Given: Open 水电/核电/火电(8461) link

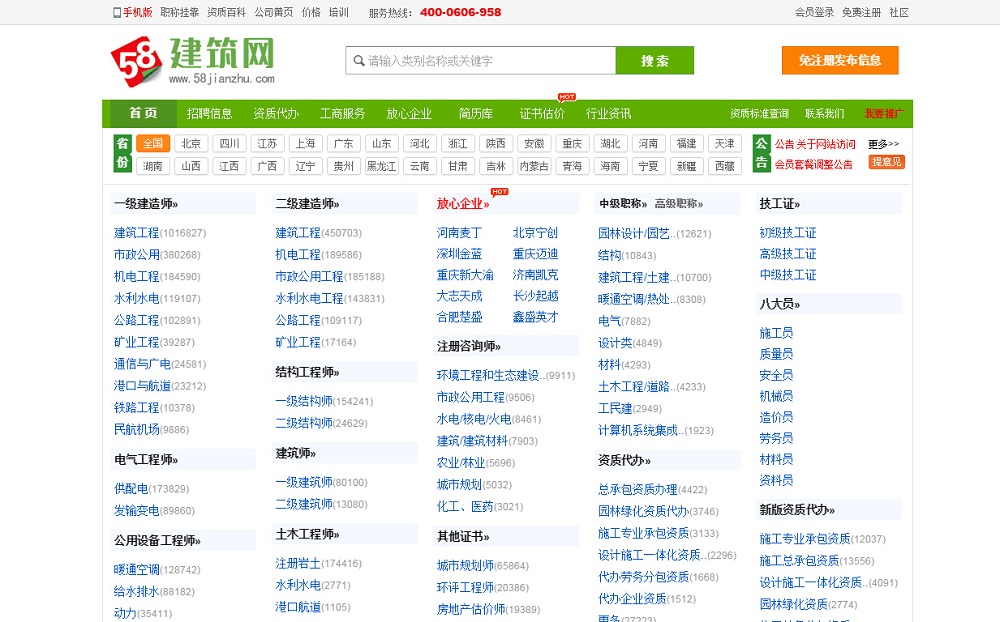Looking at the screenshot, I should pyautogui.click(x=489, y=419).
